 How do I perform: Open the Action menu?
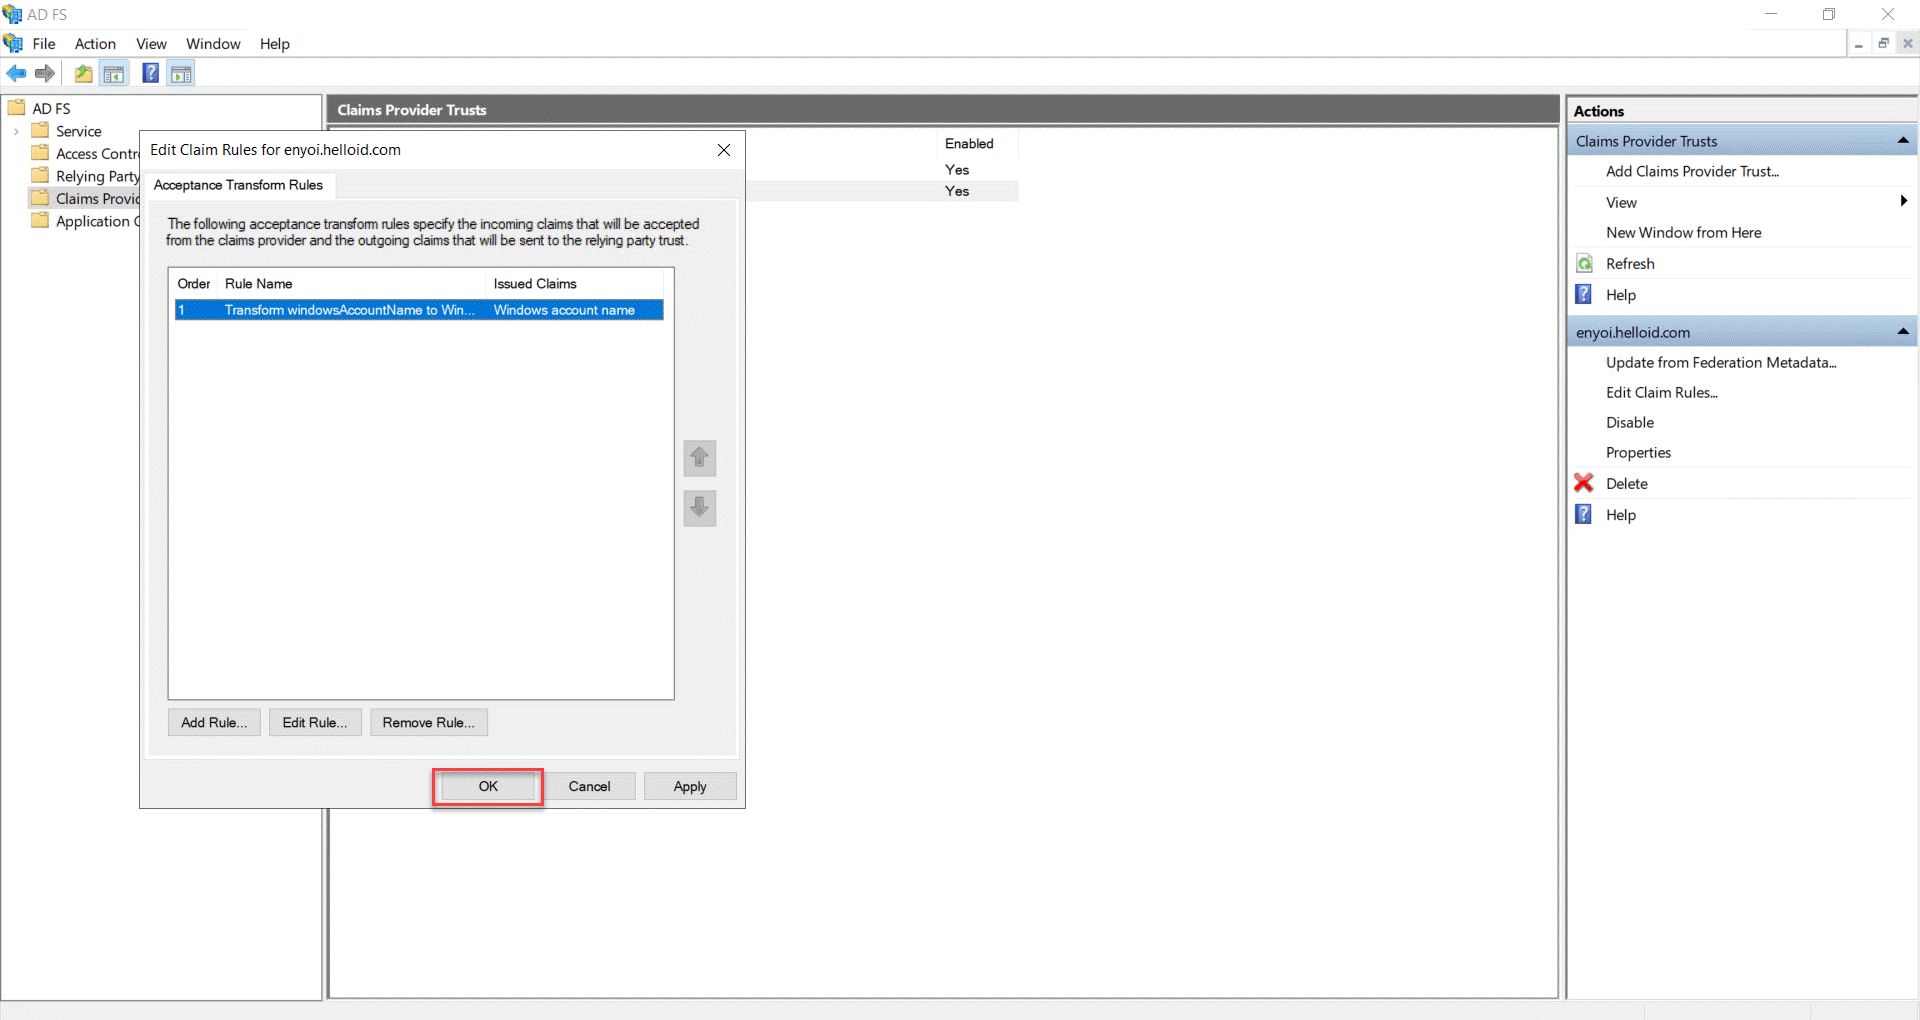[x=95, y=44]
